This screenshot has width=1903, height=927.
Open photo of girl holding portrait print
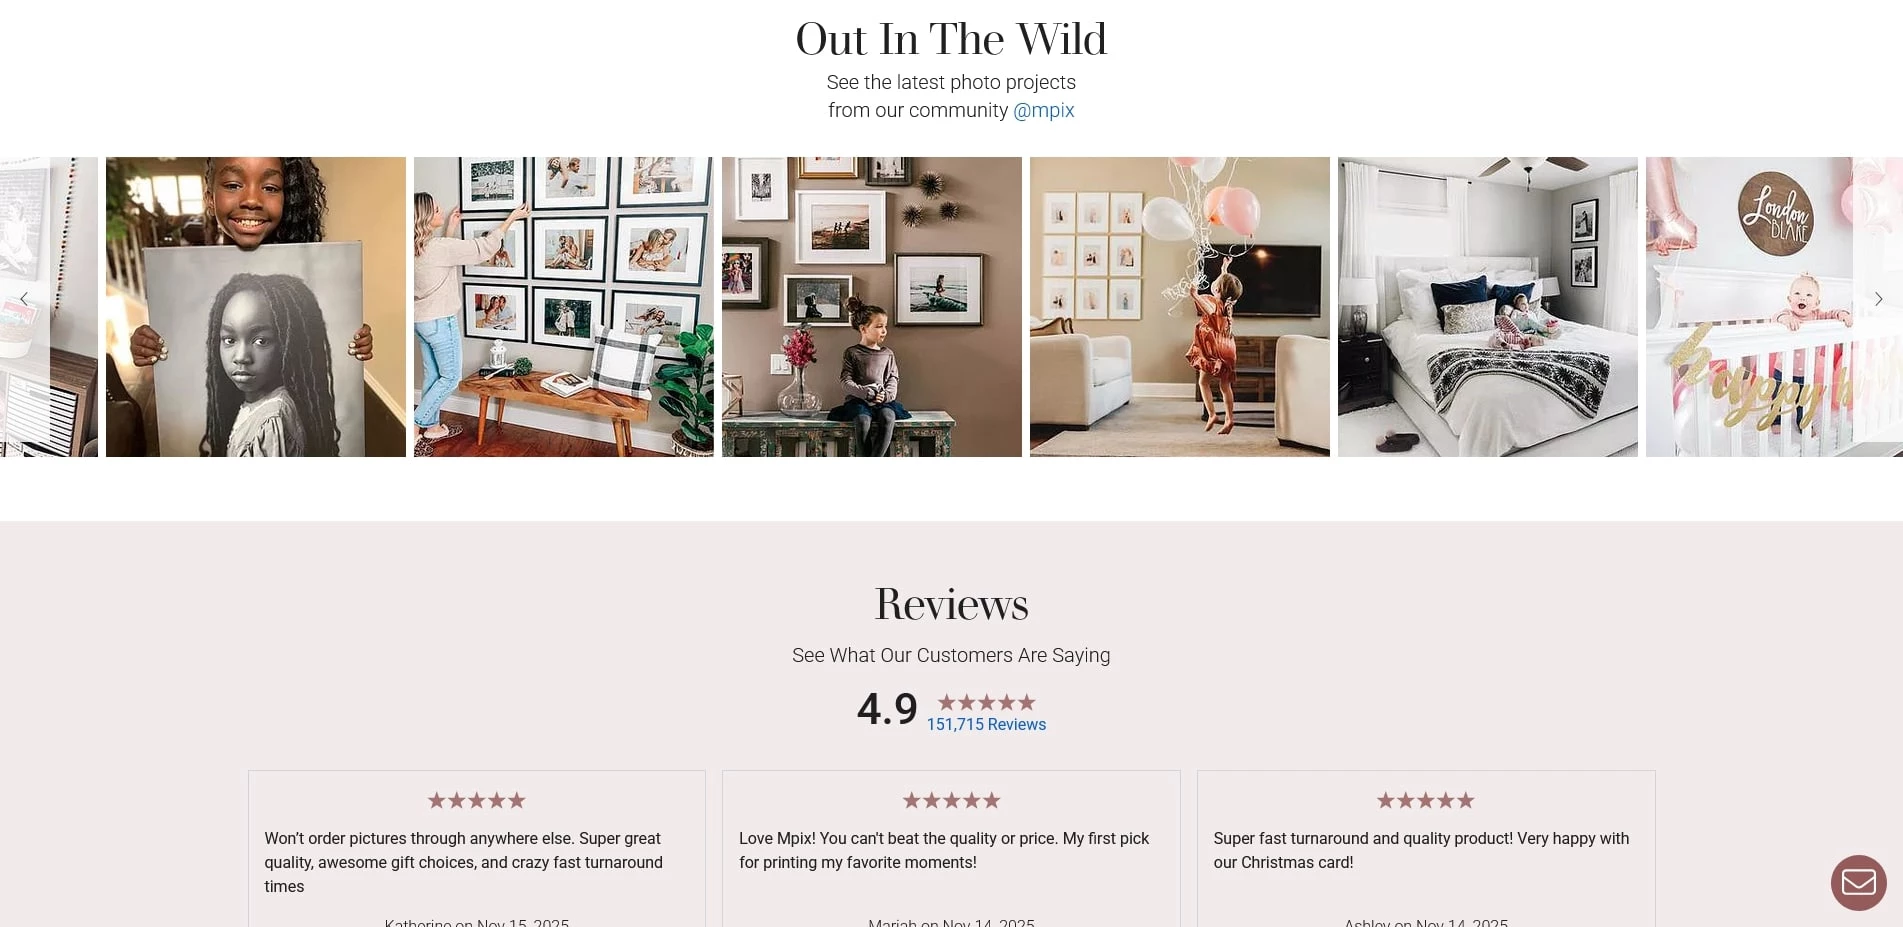[256, 307]
